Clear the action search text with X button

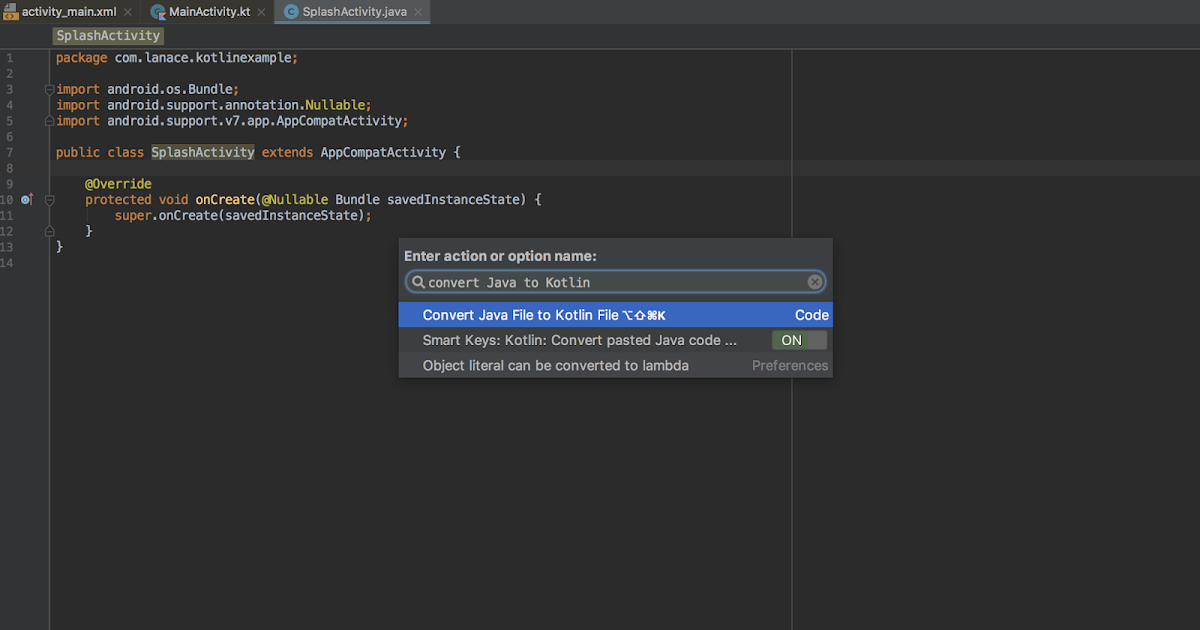click(815, 283)
